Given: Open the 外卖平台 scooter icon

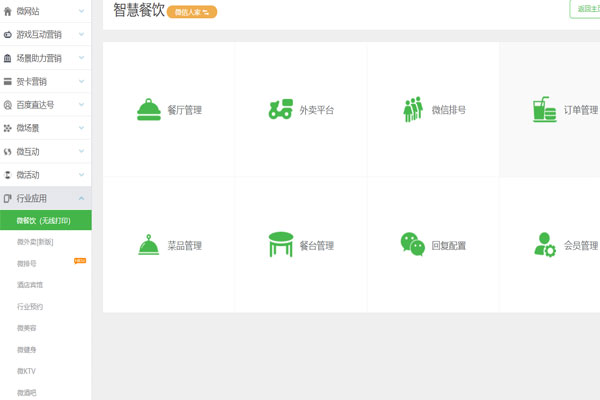Looking at the screenshot, I should [x=281, y=109].
